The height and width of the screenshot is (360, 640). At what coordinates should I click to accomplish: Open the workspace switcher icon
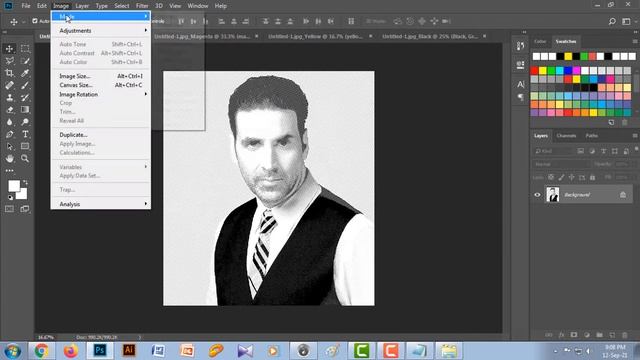coord(626,21)
